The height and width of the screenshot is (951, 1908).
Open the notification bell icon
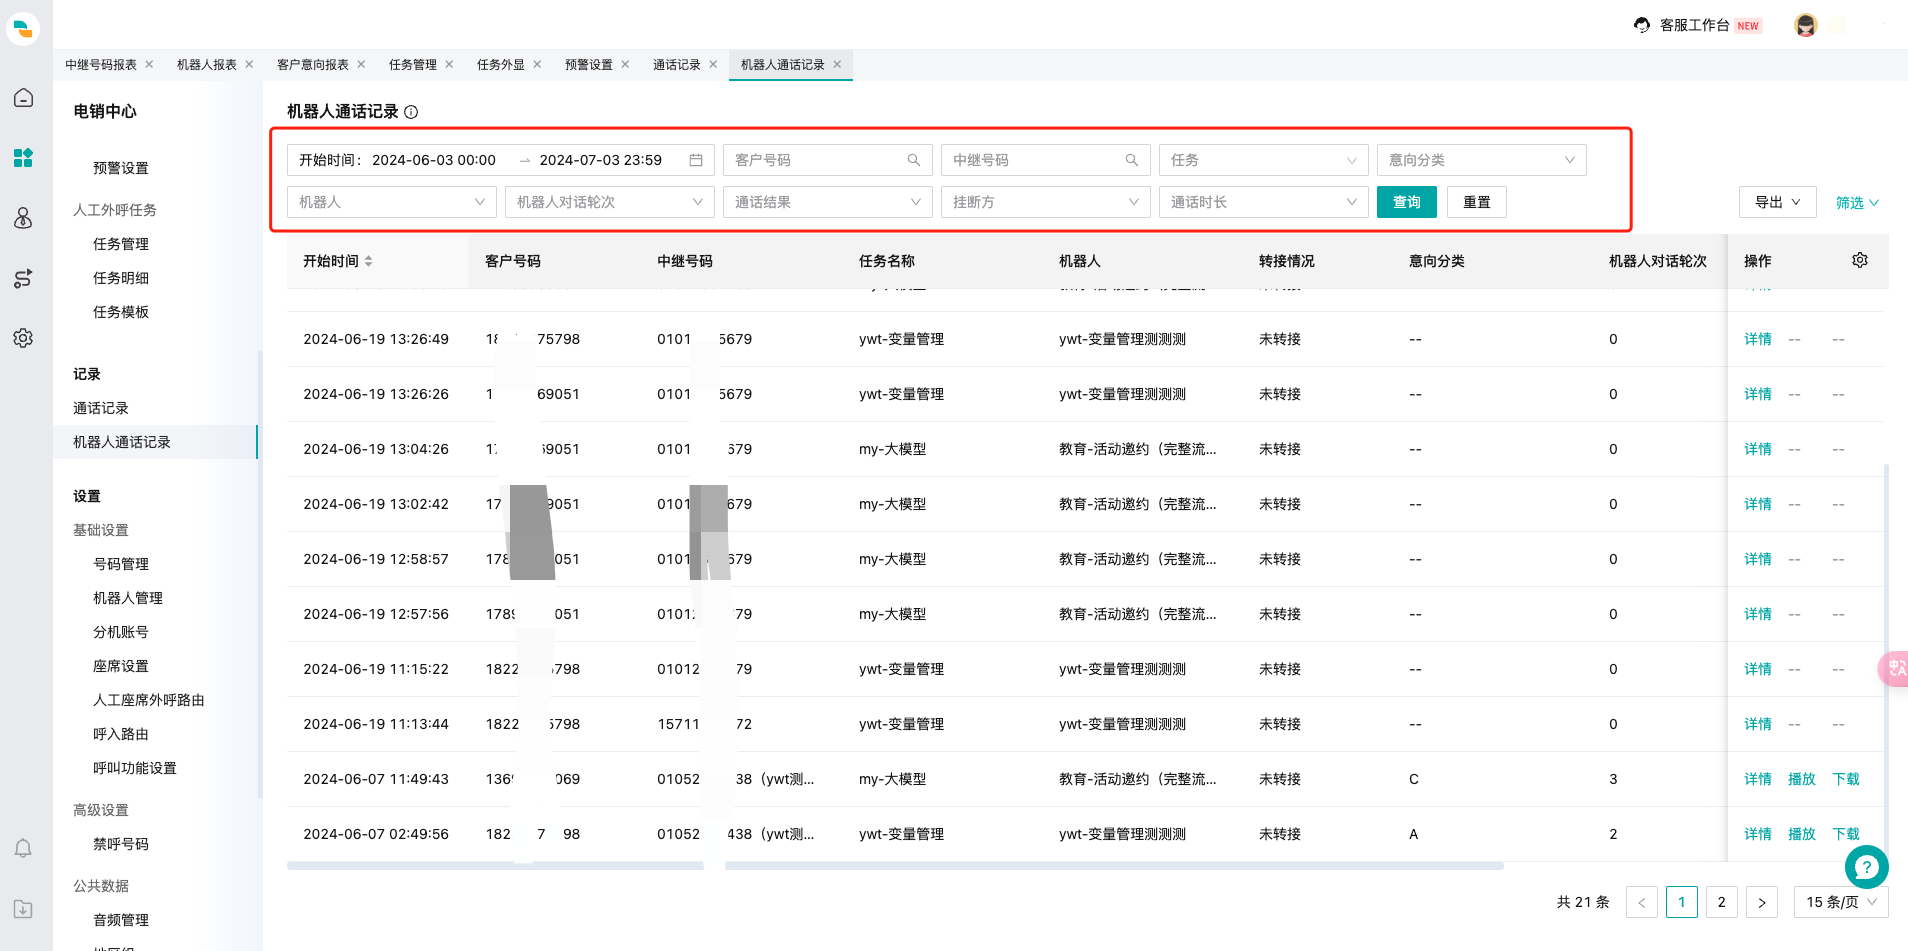click(23, 849)
